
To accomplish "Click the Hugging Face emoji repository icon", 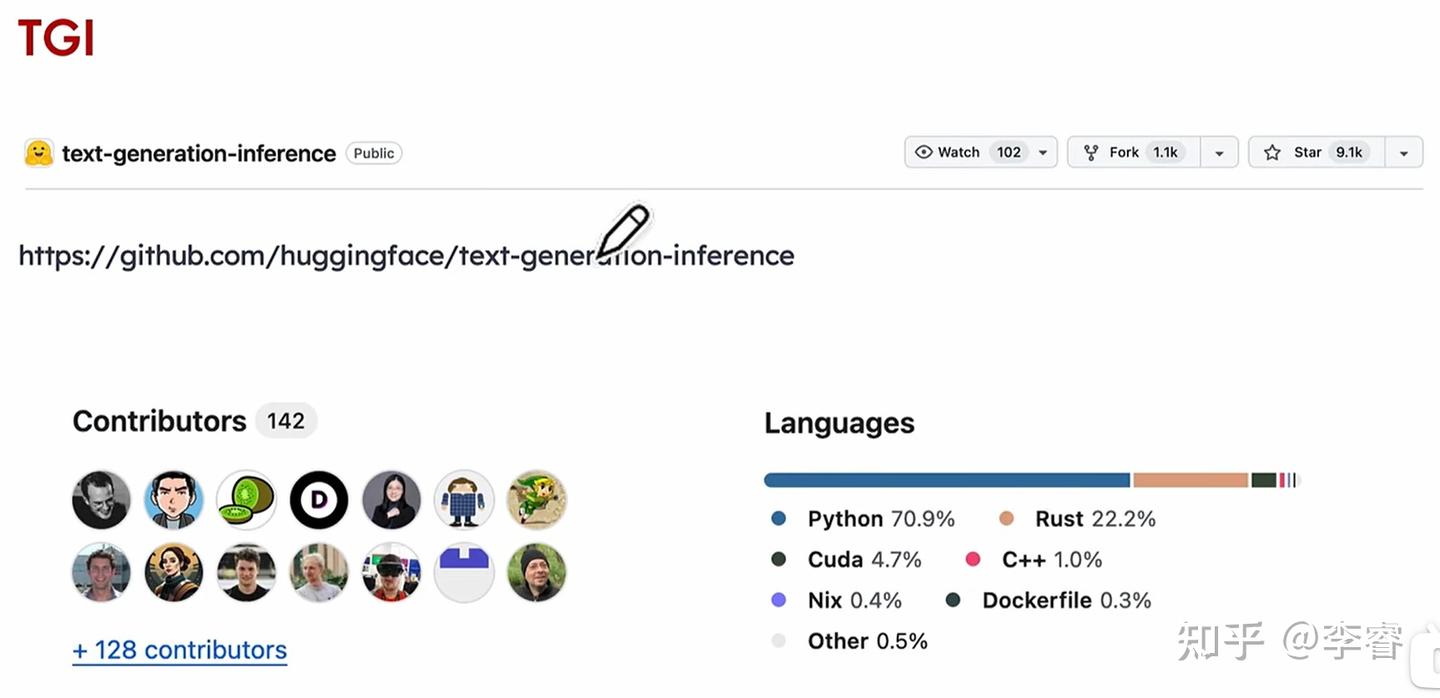I will tap(39, 153).
